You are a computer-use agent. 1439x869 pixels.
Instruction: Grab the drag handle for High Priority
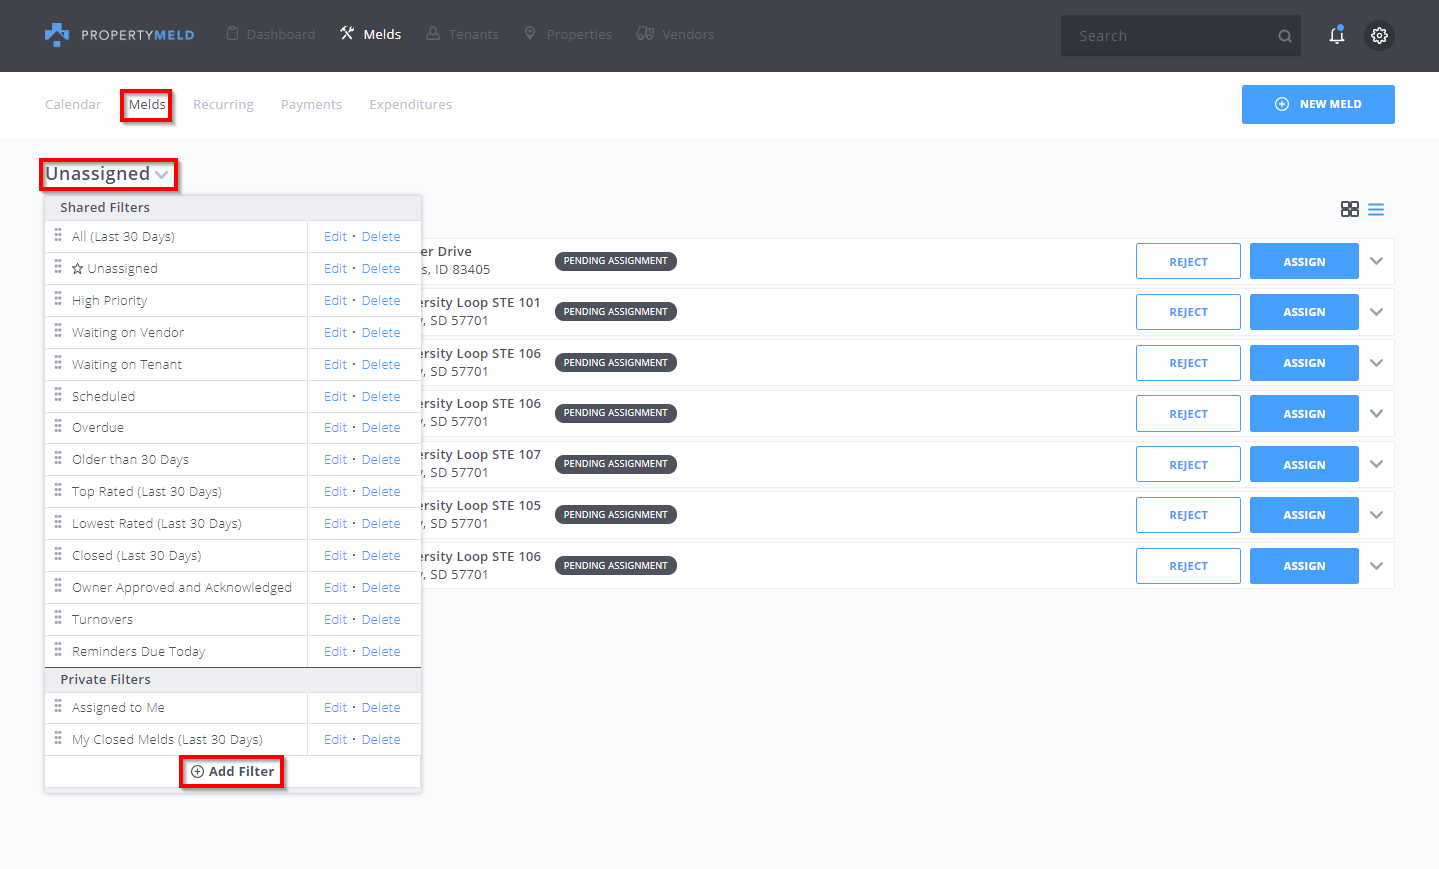click(58, 299)
